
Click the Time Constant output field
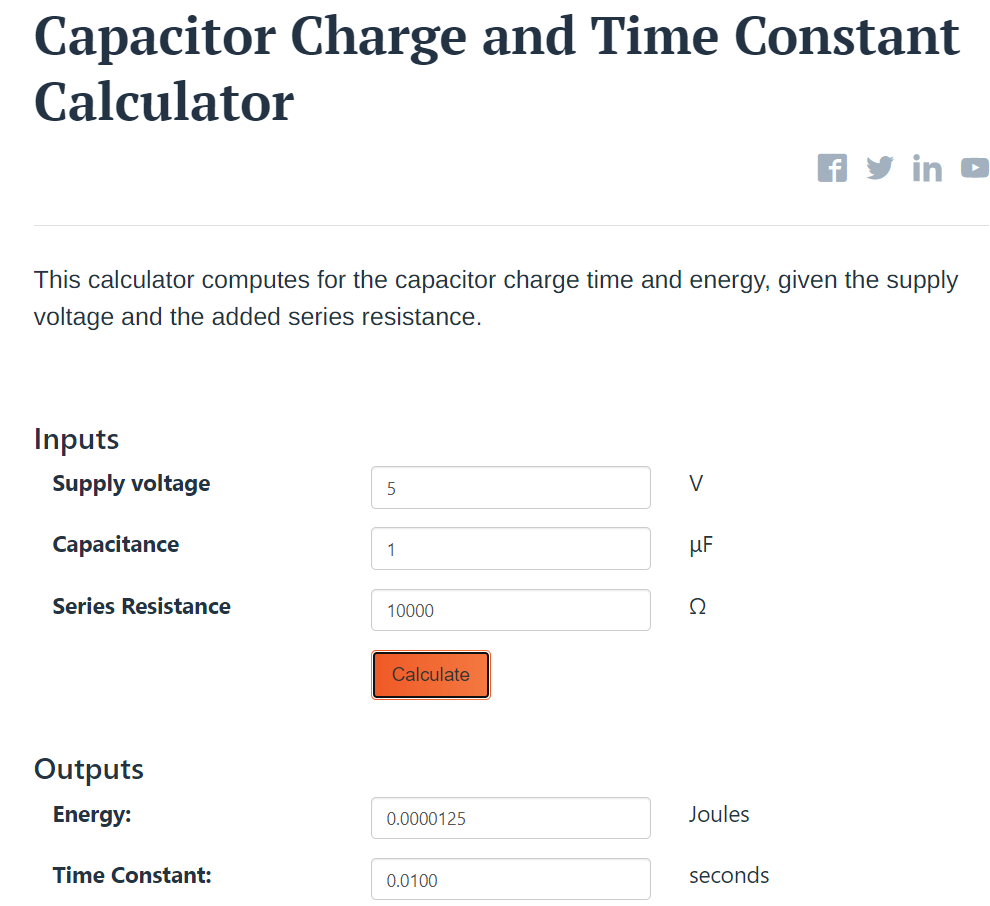click(510, 879)
